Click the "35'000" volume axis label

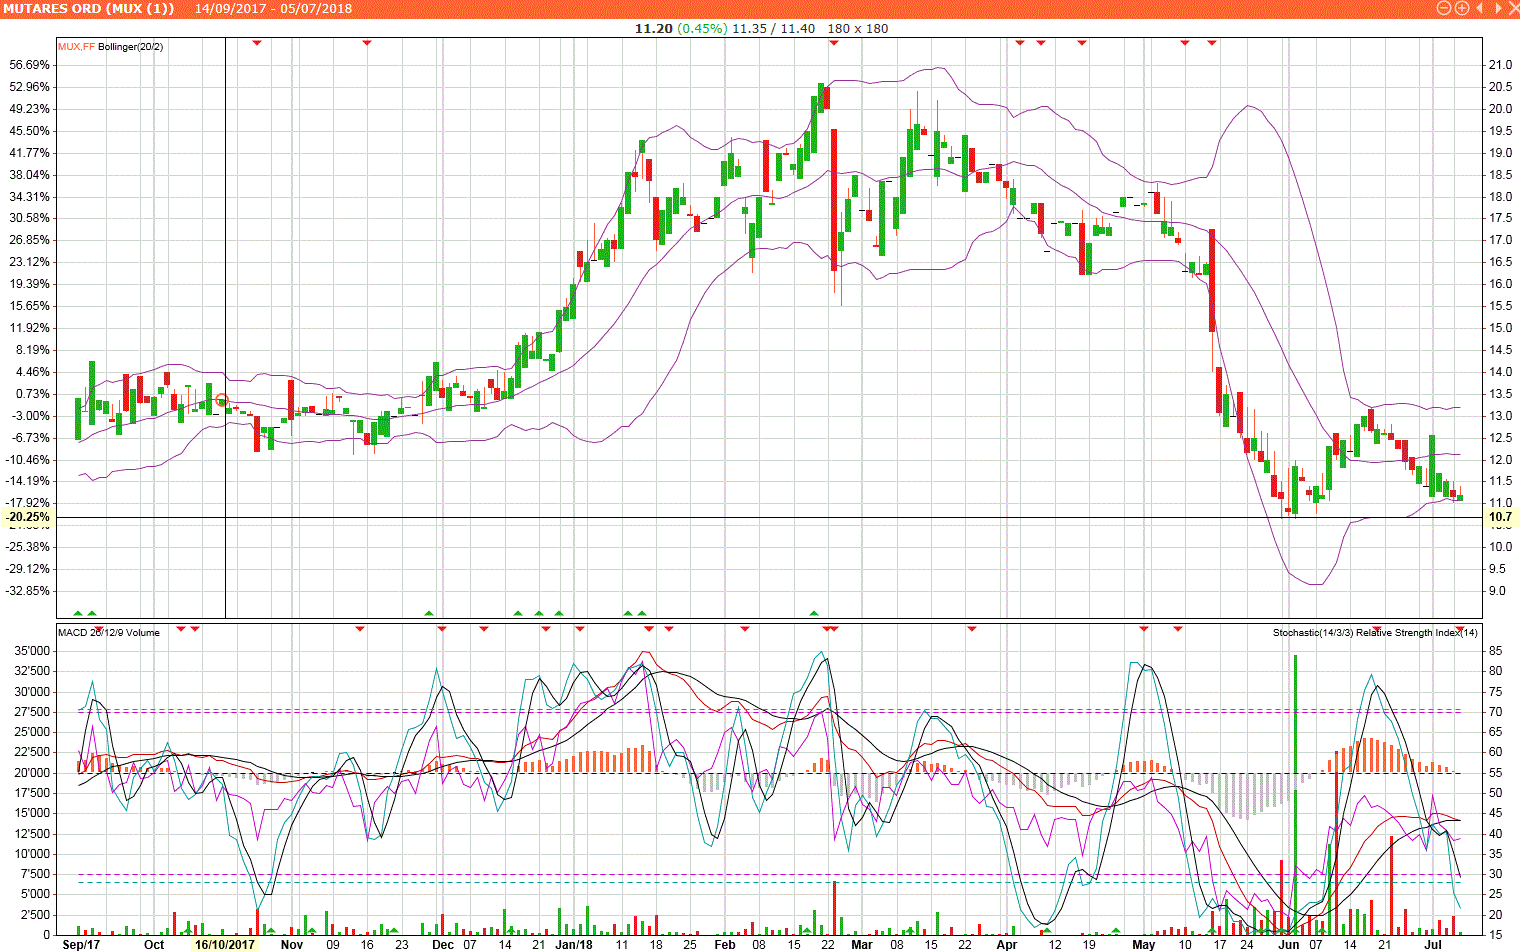pos(33,651)
